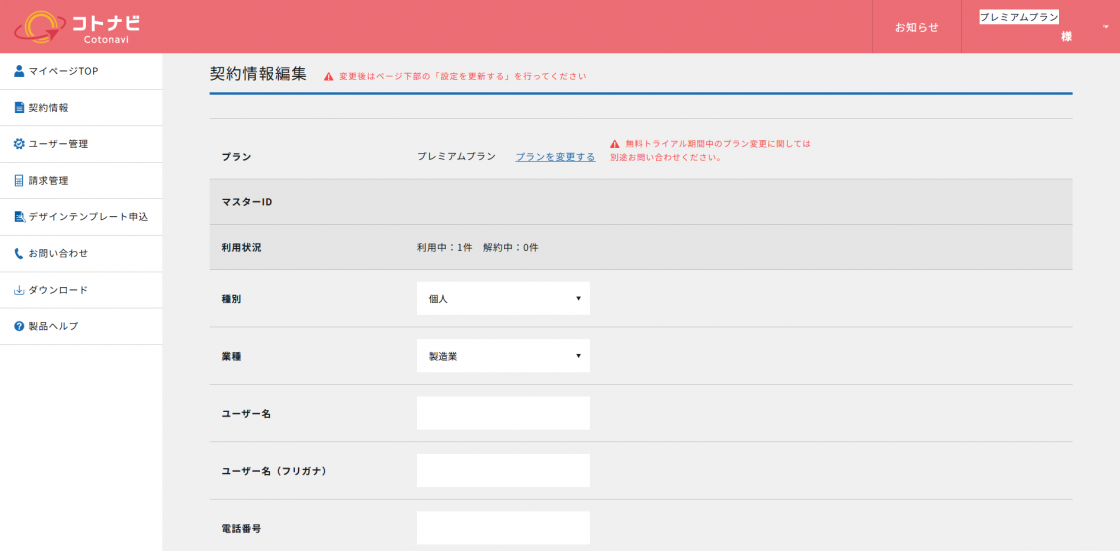Open お知らせ in the top header
Screen dimensions: 1120x551
click(916, 27)
